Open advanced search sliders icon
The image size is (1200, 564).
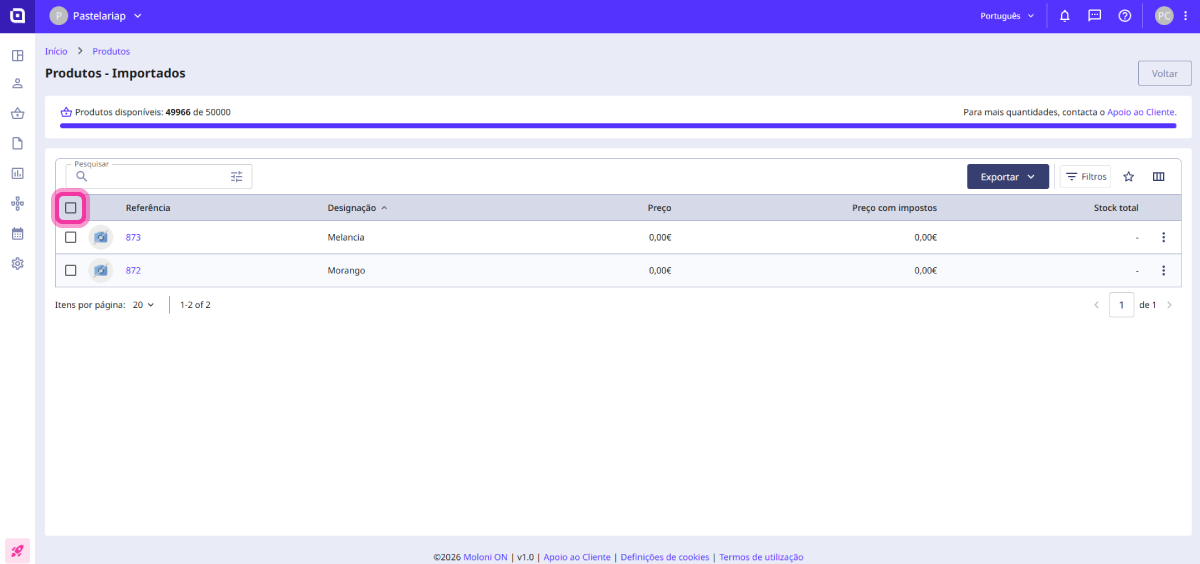click(237, 176)
